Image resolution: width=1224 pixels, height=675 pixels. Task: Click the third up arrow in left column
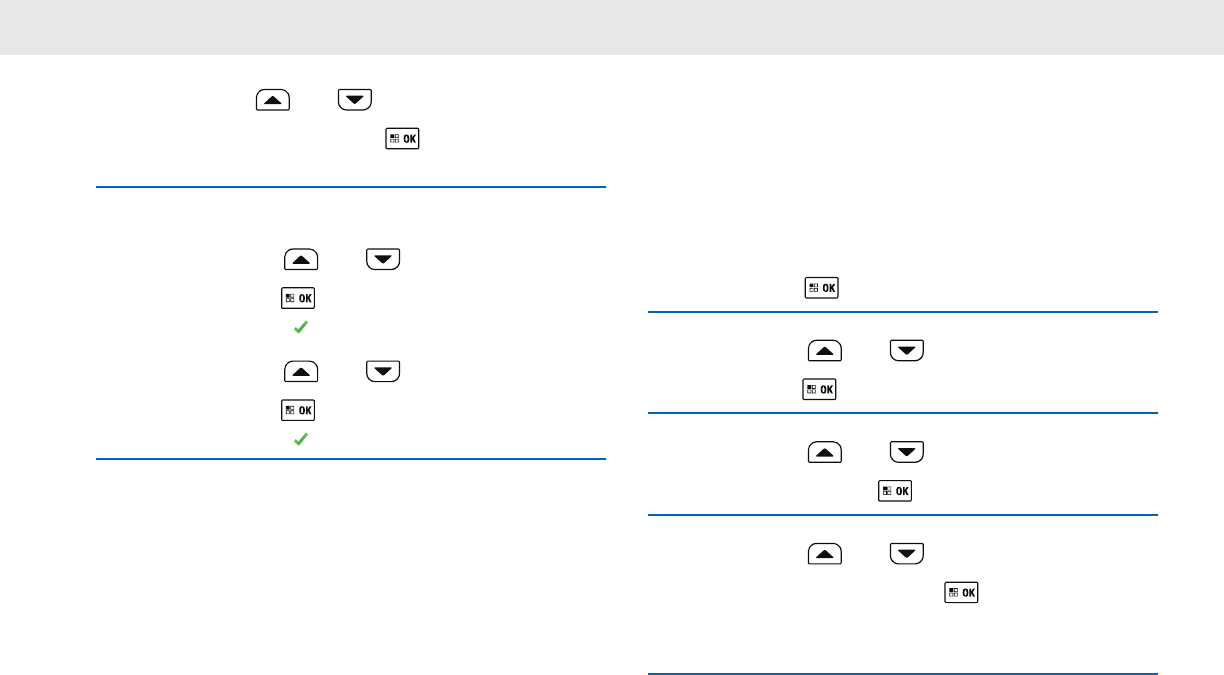click(x=301, y=372)
